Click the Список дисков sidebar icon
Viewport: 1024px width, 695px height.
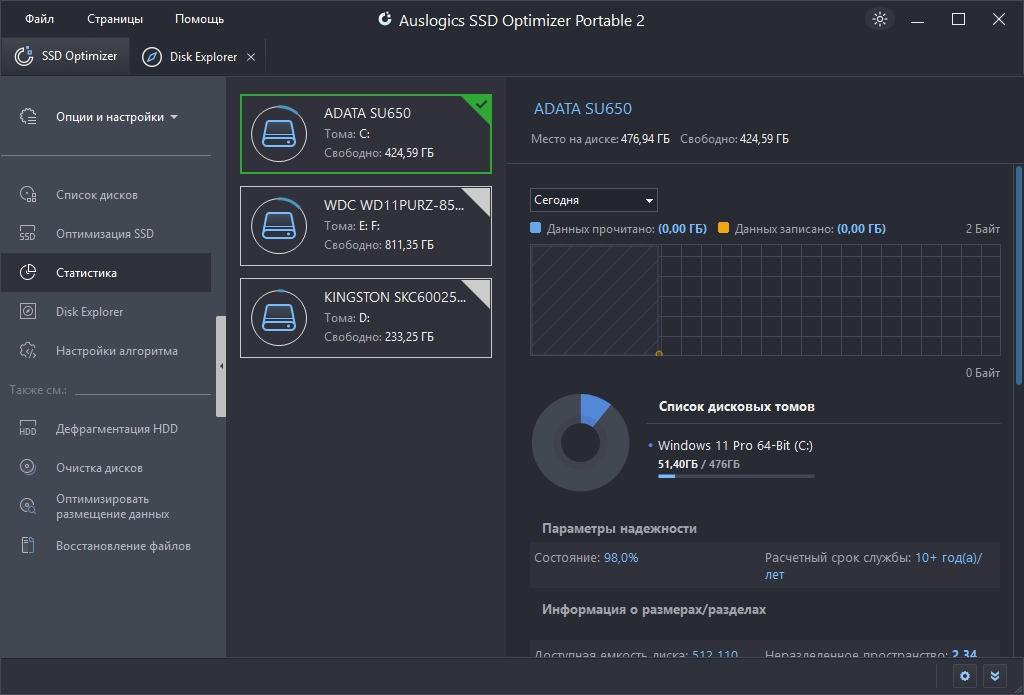click(28, 195)
